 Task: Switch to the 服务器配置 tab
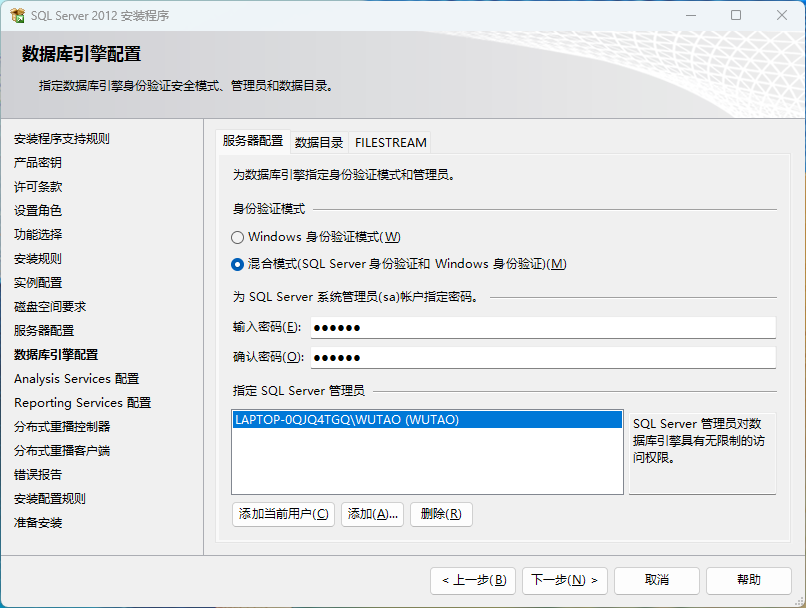(x=253, y=141)
